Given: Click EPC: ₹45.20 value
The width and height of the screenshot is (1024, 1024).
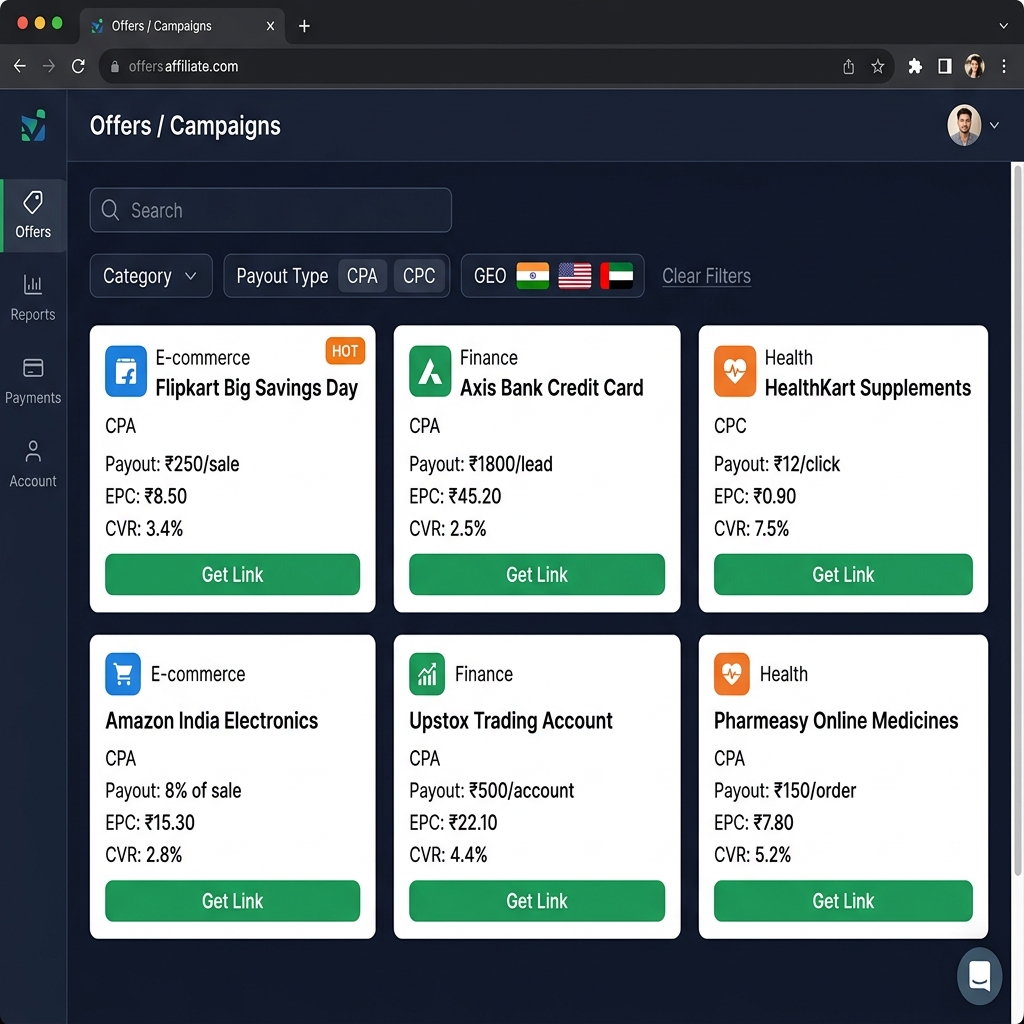Looking at the screenshot, I should pyautogui.click(x=455, y=496).
